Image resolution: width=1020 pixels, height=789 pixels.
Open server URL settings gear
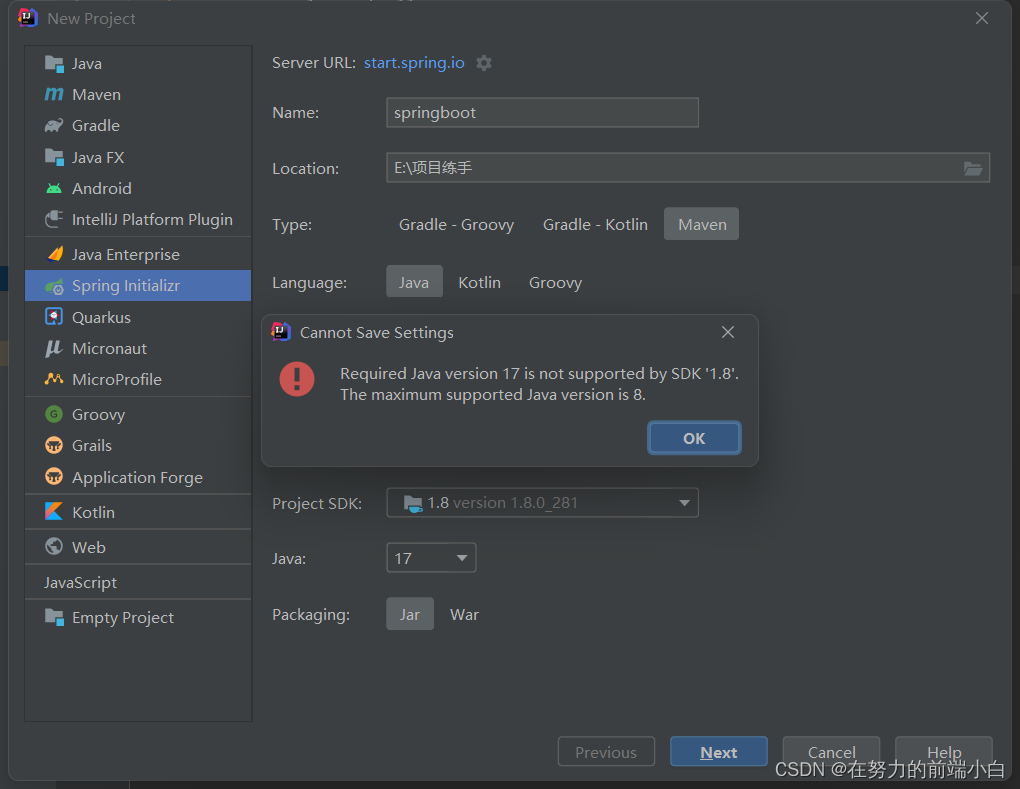[x=483, y=63]
